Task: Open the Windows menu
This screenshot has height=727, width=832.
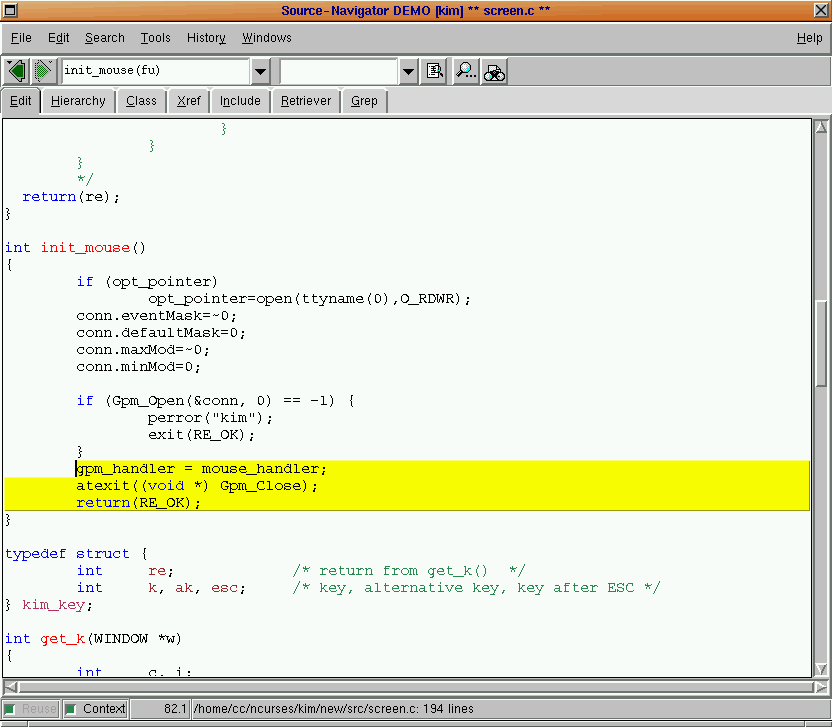Action: pos(267,38)
